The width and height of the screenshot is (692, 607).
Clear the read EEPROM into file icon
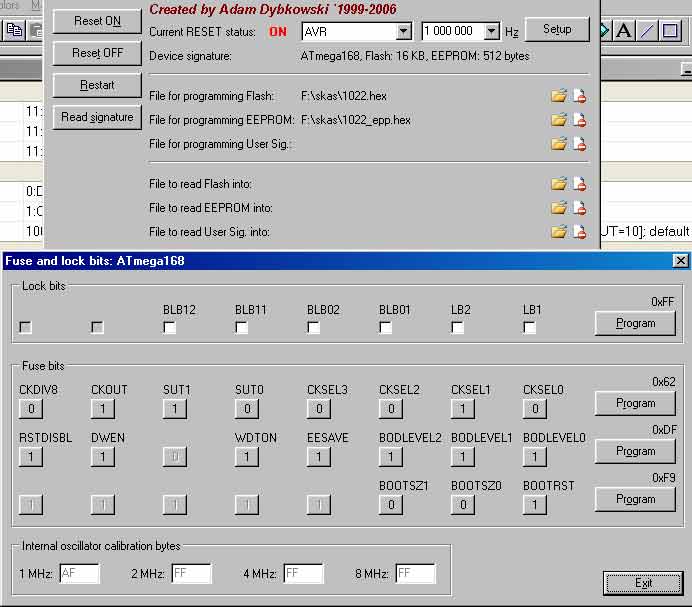tap(579, 208)
